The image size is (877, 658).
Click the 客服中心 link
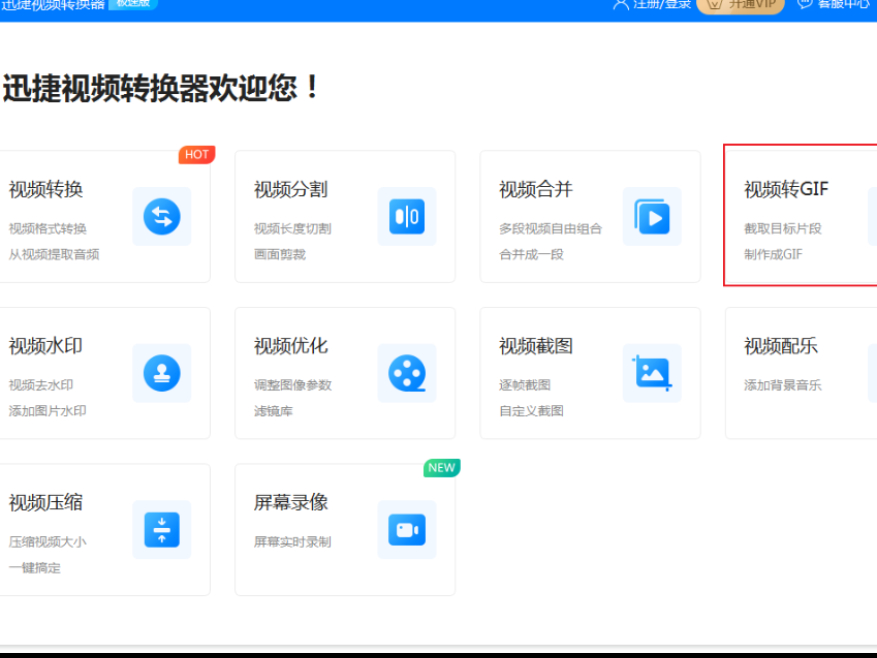843,4
